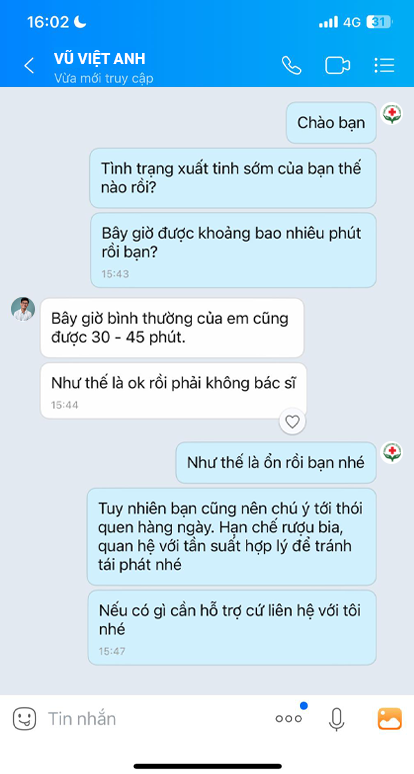Start a voice call with Vũ Việt Anh
Image resolution: width=414 pixels, height=774 pixels.
click(291, 65)
